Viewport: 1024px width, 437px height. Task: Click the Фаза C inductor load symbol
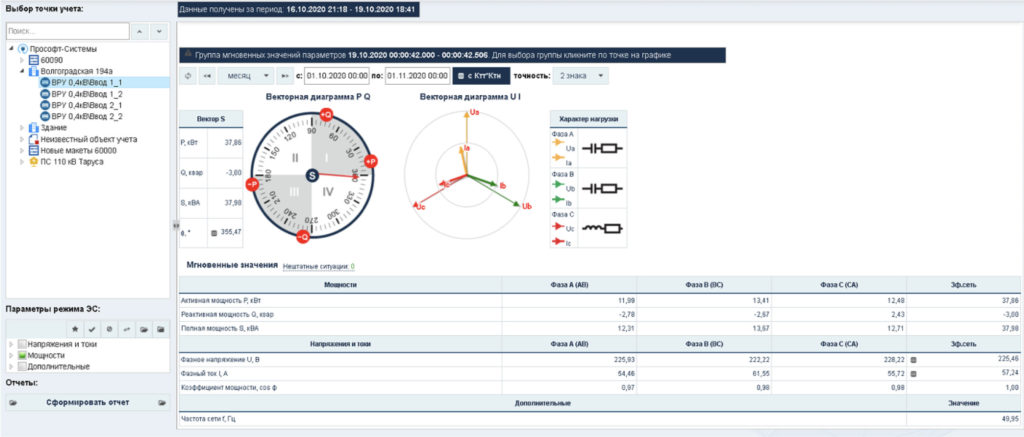601,229
